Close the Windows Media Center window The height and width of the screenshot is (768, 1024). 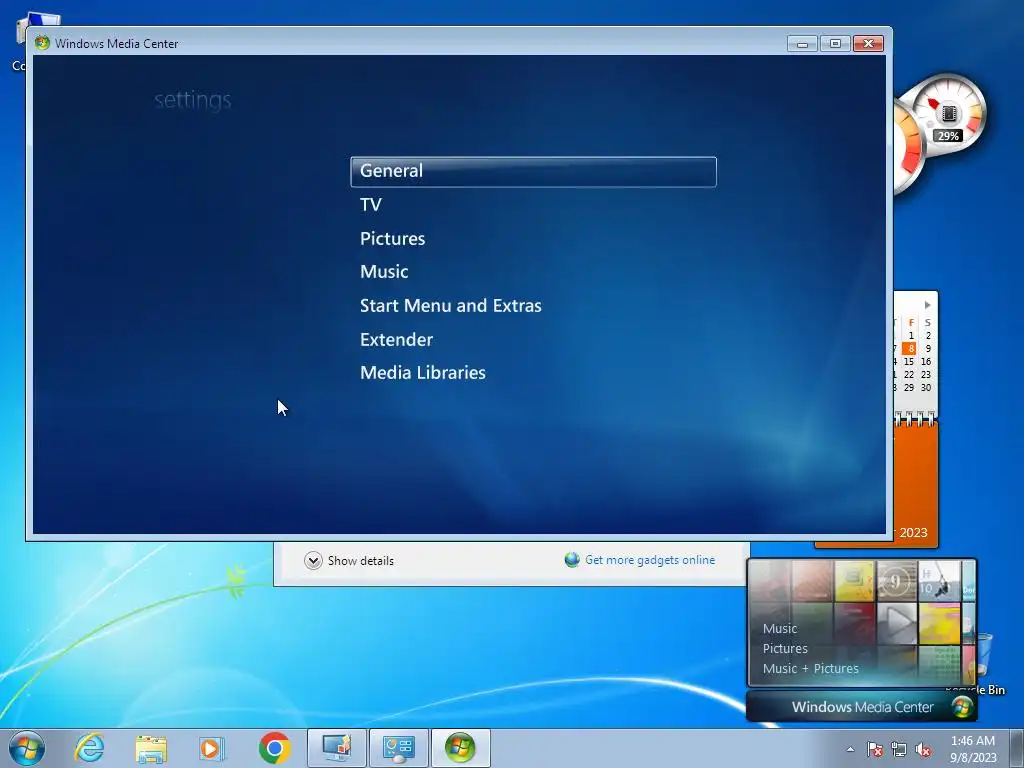point(868,44)
